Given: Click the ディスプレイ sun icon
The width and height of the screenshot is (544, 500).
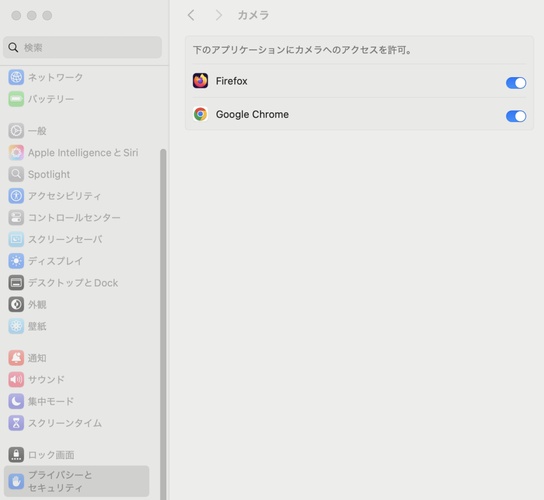Looking at the screenshot, I should coord(16,261).
